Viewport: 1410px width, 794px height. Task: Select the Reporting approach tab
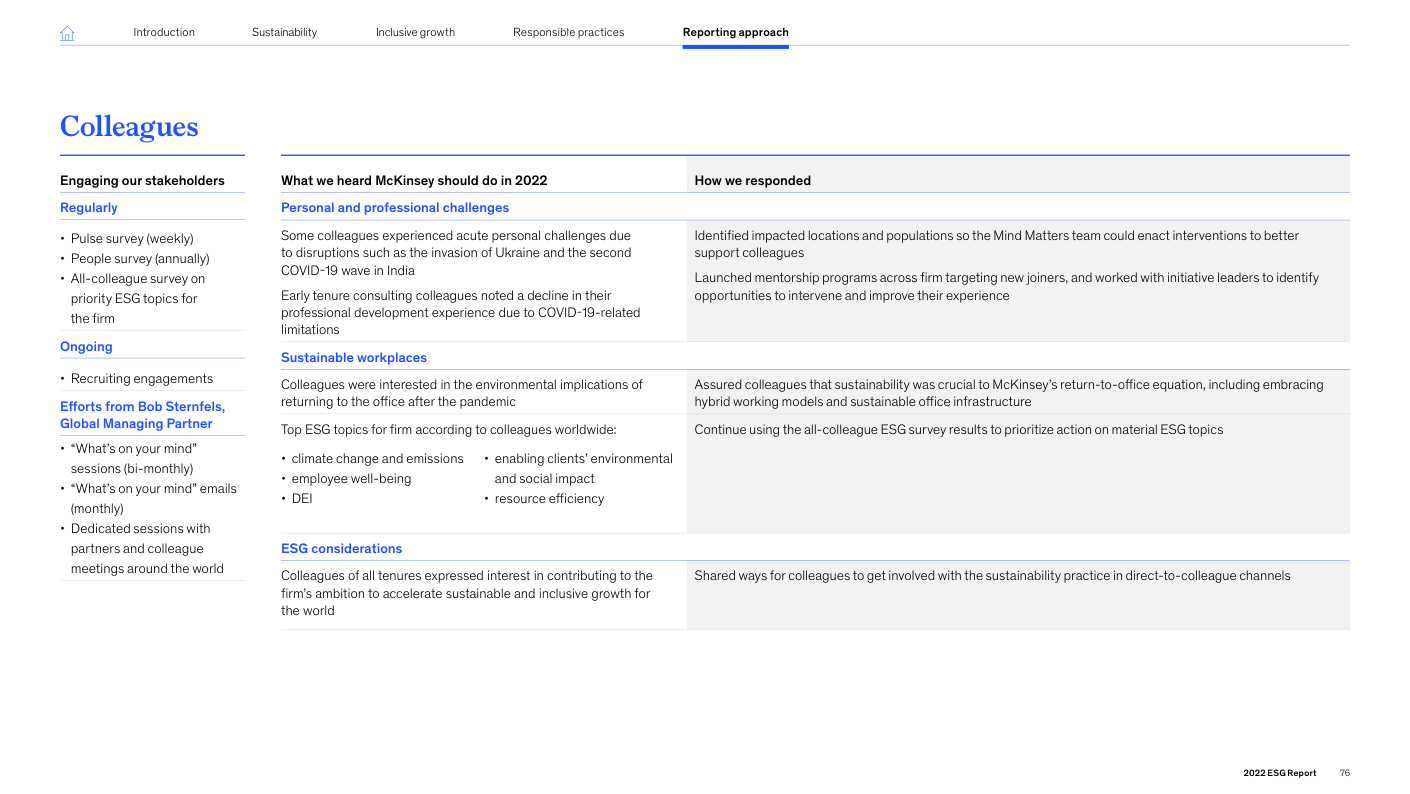pos(735,32)
